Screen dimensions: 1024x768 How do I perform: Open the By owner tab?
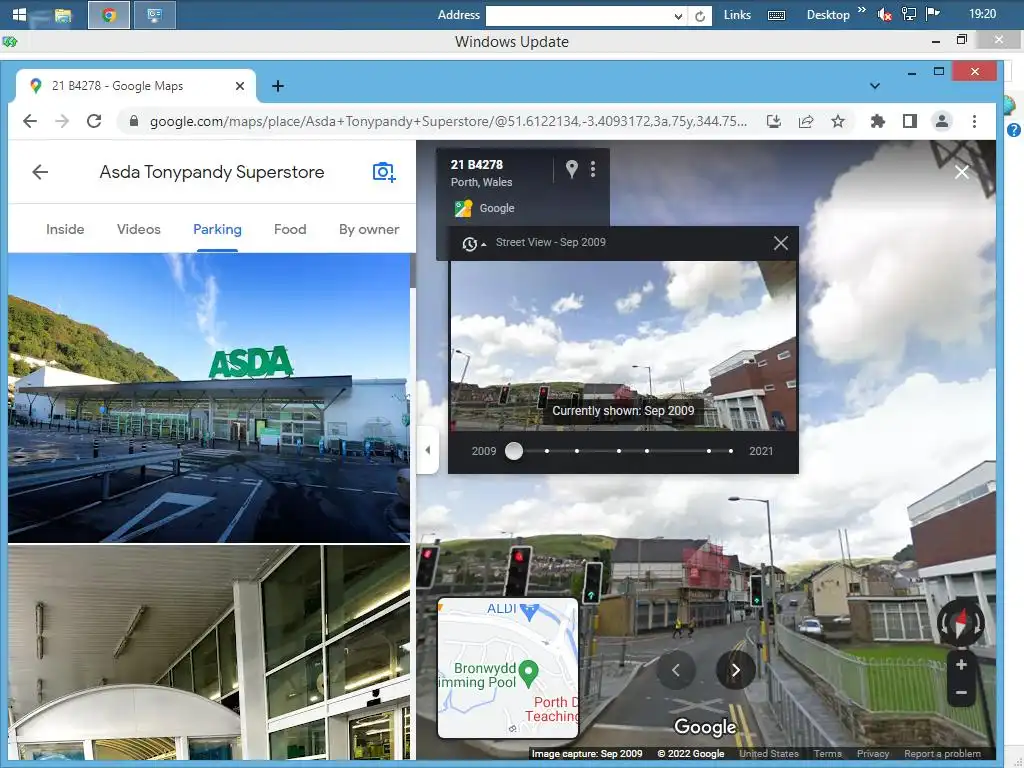(369, 229)
